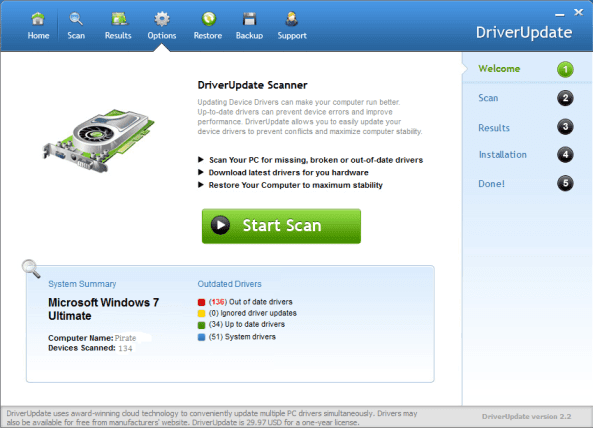
Task: Click the red out of date swatch
Action: tap(201, 302)
